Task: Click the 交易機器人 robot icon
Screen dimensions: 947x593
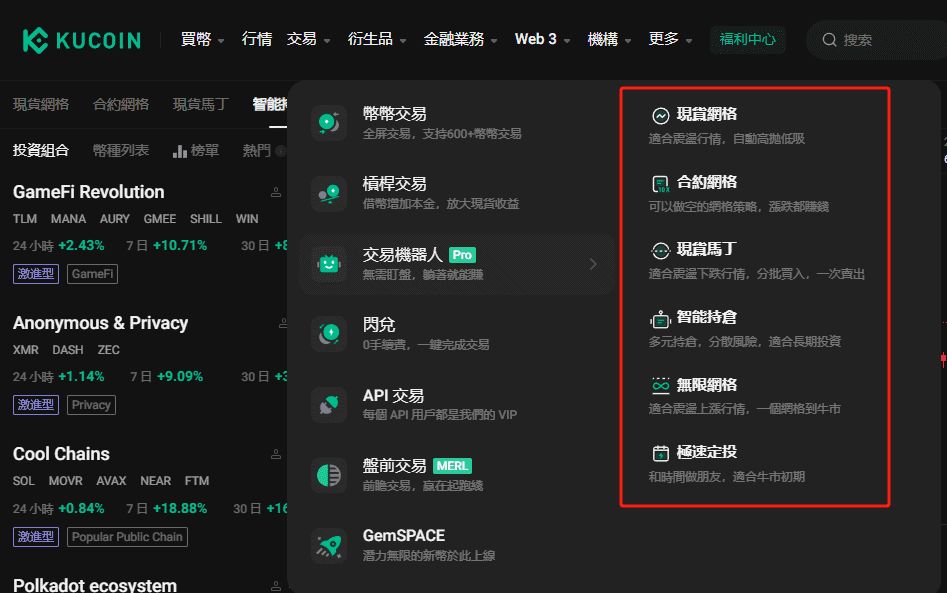Action: (x=329, y=264)
